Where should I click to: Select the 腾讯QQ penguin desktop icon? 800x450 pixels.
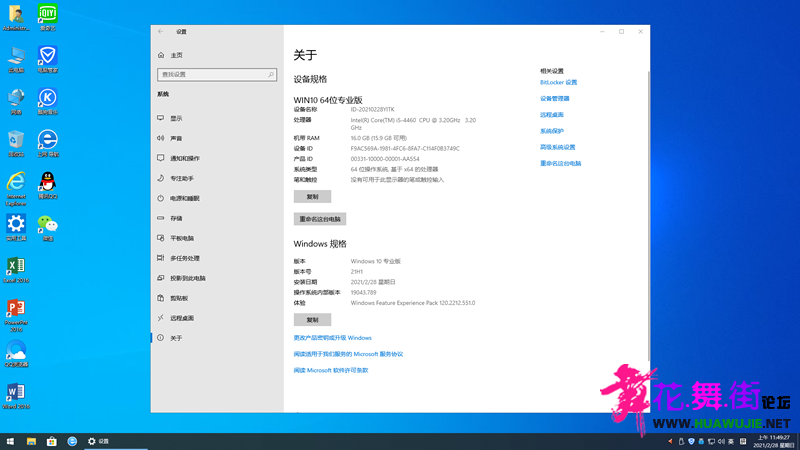point(47,186)
